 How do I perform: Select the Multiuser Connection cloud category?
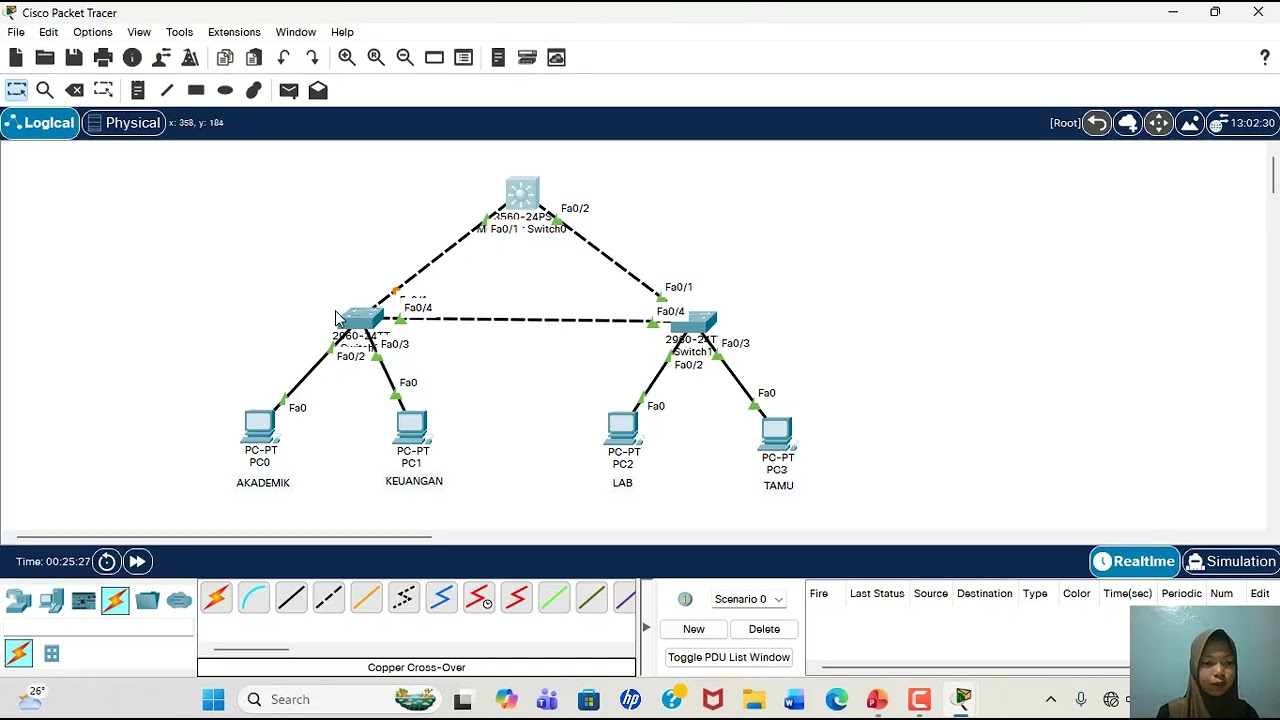coord(179,601)
